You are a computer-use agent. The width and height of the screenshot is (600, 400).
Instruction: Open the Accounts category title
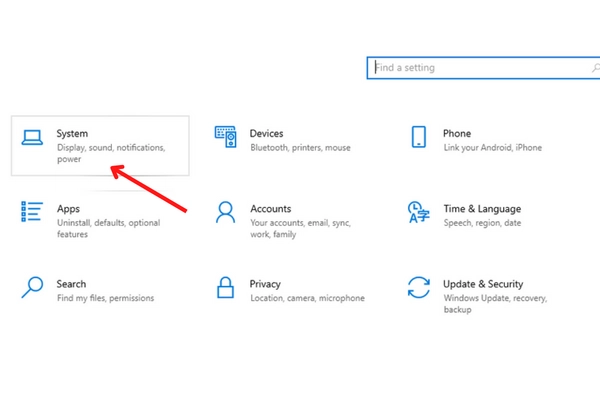270,209
